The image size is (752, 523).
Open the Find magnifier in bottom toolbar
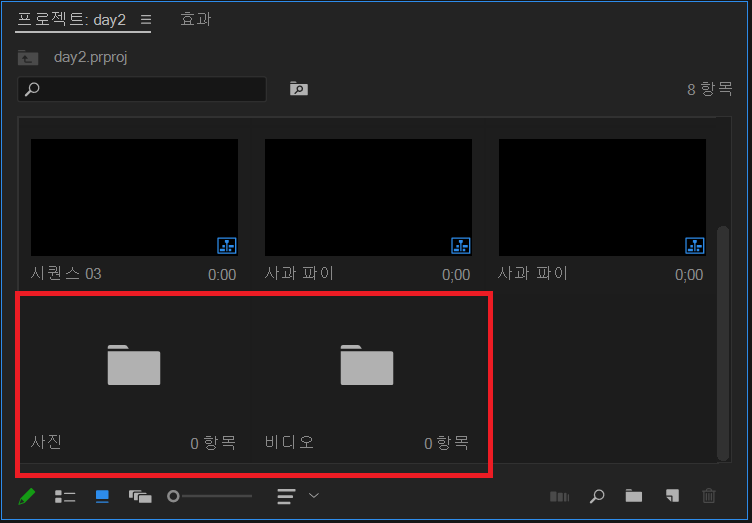tap(597, 496)
